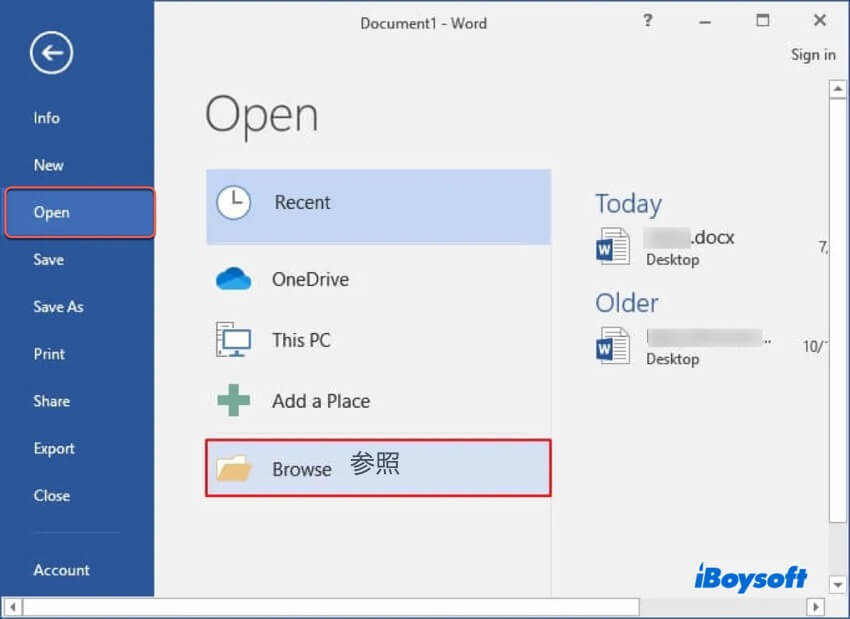The height and width of the screenshot is (619, 850).
Task: Click the This PC computer icon
Action: (x=233, y=340)
